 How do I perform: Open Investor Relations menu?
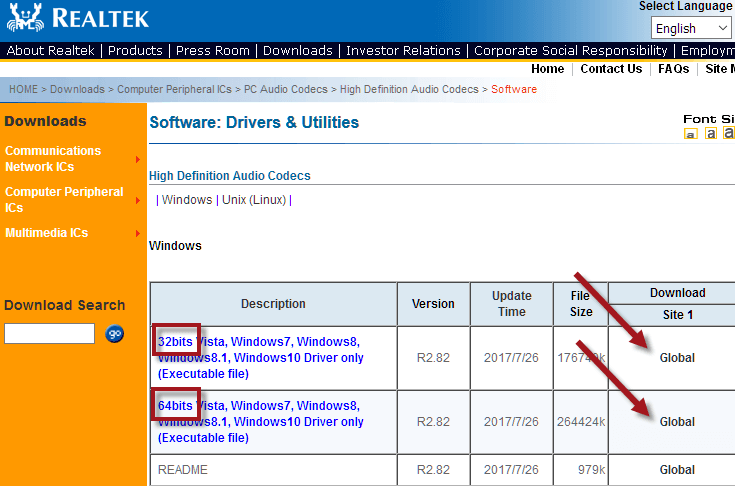pos(403,51)
